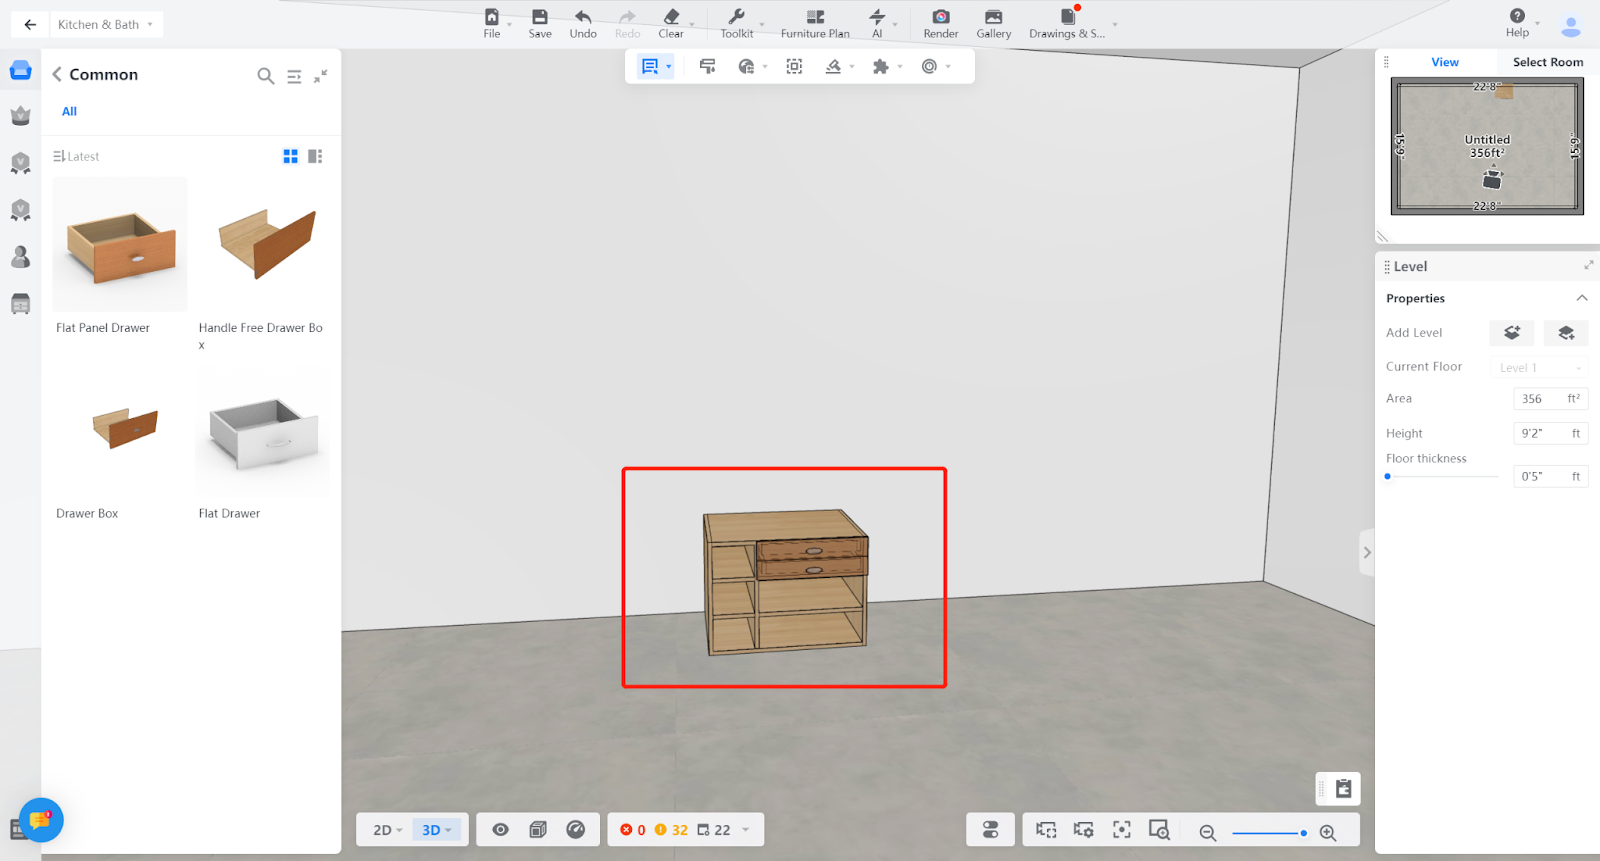Switch catalog to list view

click(315, 156)
